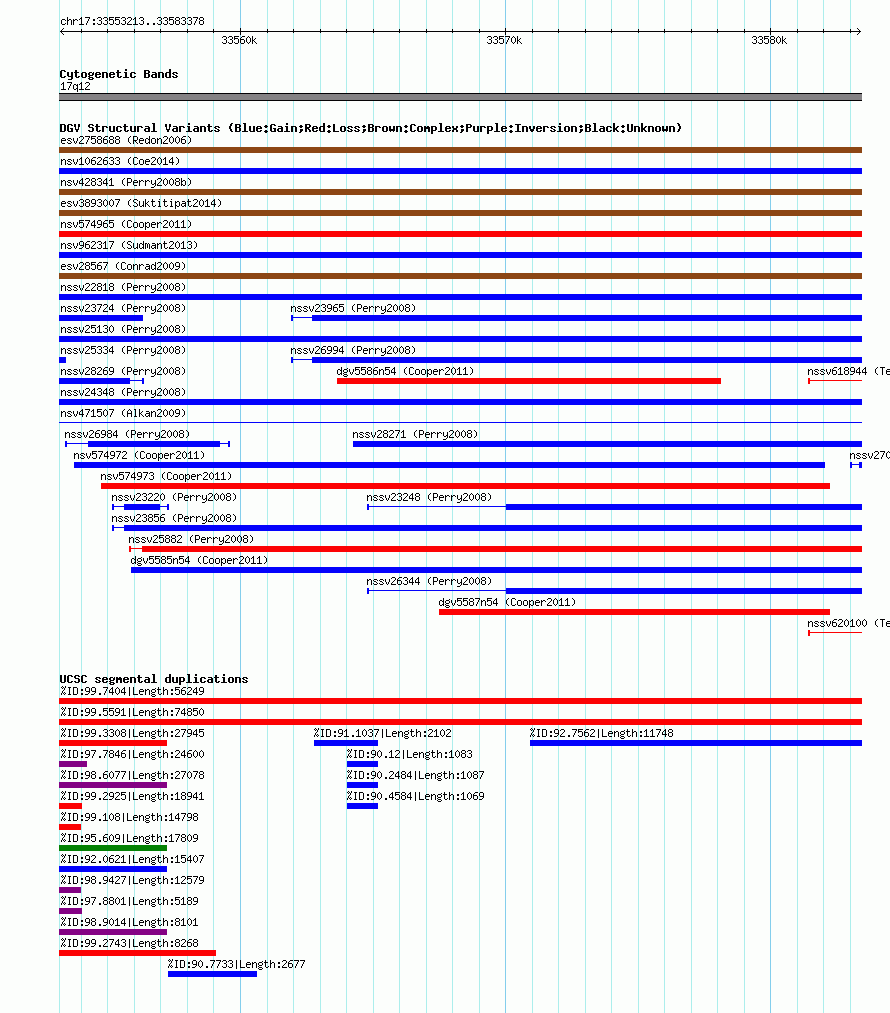Select duplication %ID:99.2743|Length:8268
Screen dimensions: 890x1013
click(x=138, y=953)
